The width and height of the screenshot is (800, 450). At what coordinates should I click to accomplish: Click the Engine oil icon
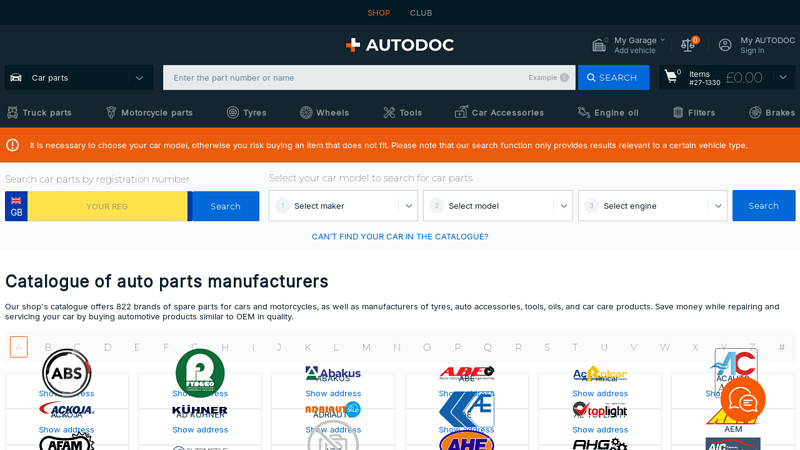click(584, 112)
